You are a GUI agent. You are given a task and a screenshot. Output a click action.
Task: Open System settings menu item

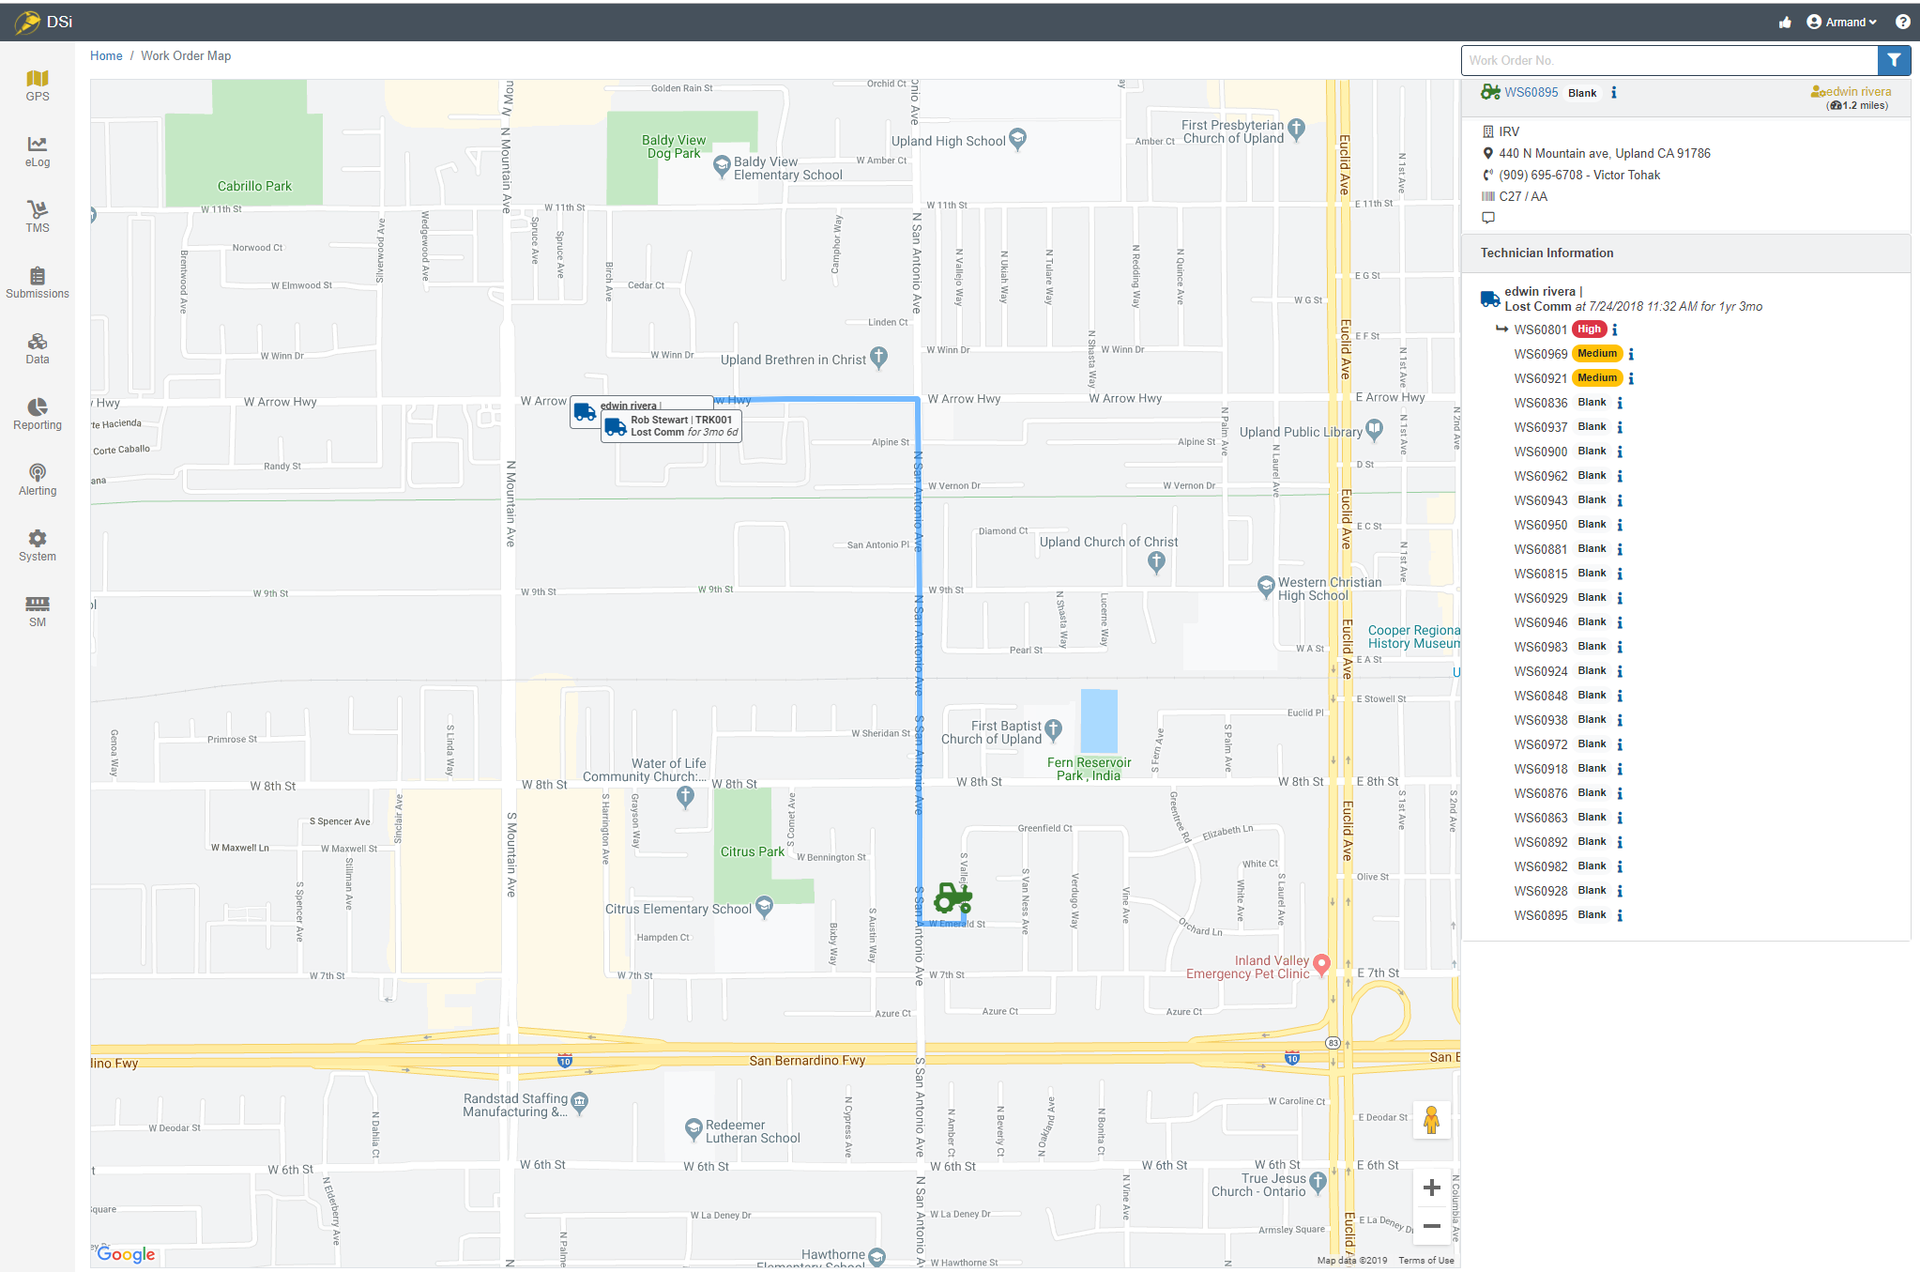click(x=37, y=545)
